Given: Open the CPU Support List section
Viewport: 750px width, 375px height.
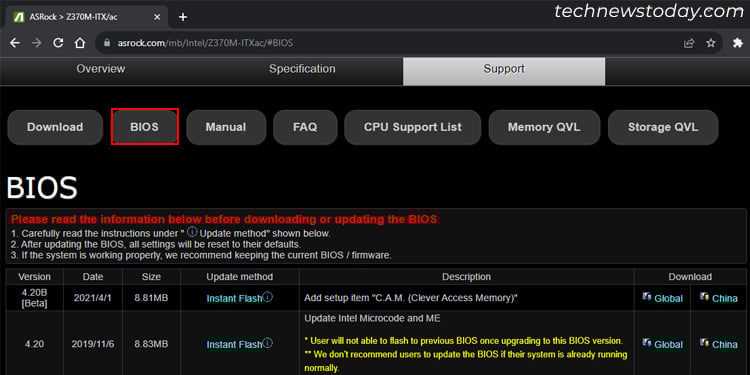Looking at the screenshot, I should click(413, 127).
